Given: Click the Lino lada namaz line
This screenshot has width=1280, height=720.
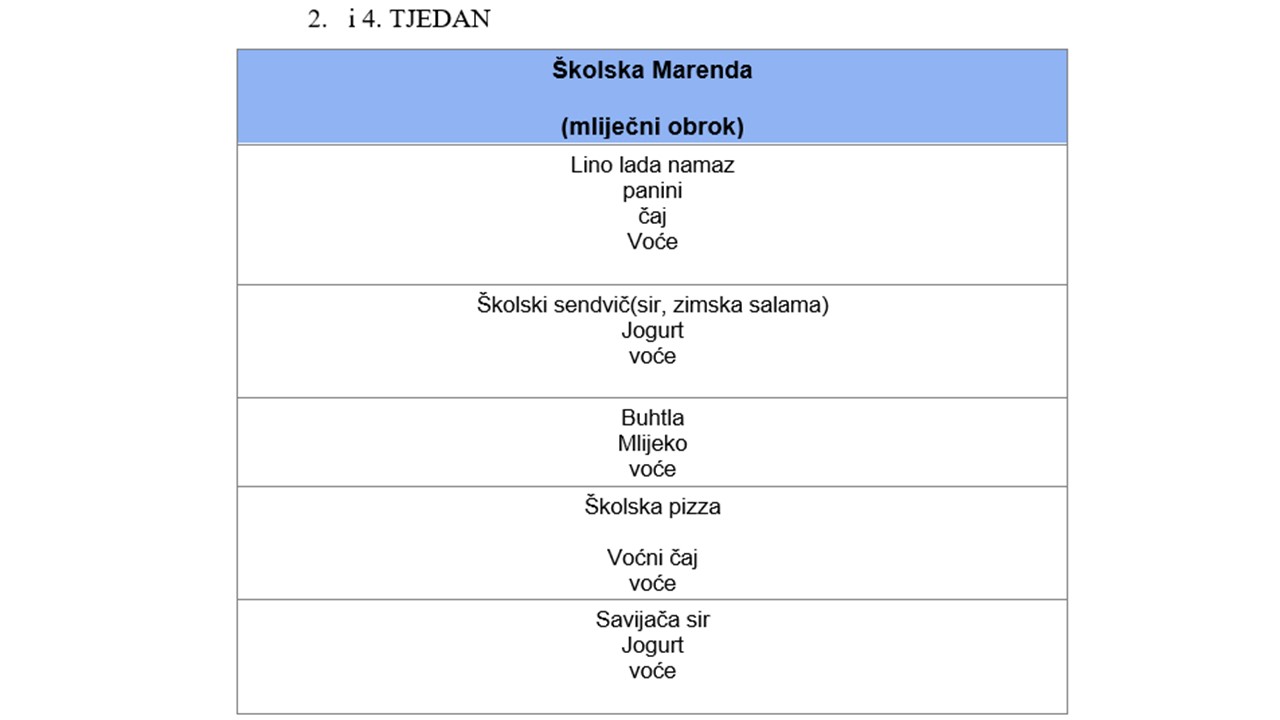Looking at the screenshot, I should click(652, 165).
